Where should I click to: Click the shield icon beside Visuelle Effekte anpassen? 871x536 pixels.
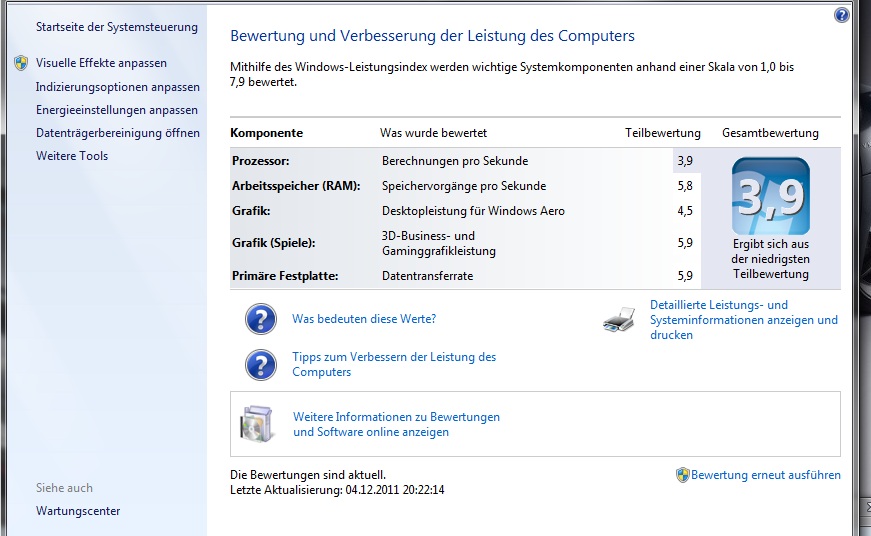click(x=21, y=63)
